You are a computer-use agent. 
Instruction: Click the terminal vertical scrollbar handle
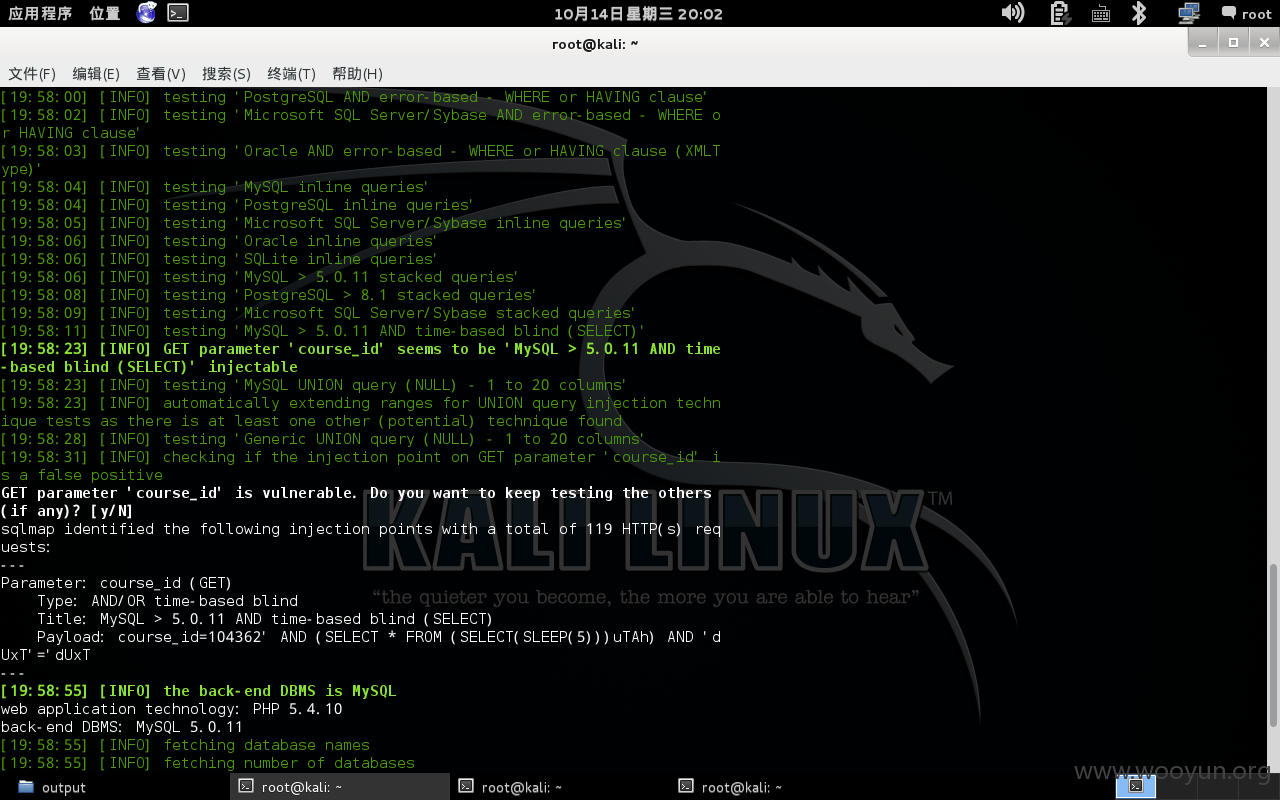1274,646
